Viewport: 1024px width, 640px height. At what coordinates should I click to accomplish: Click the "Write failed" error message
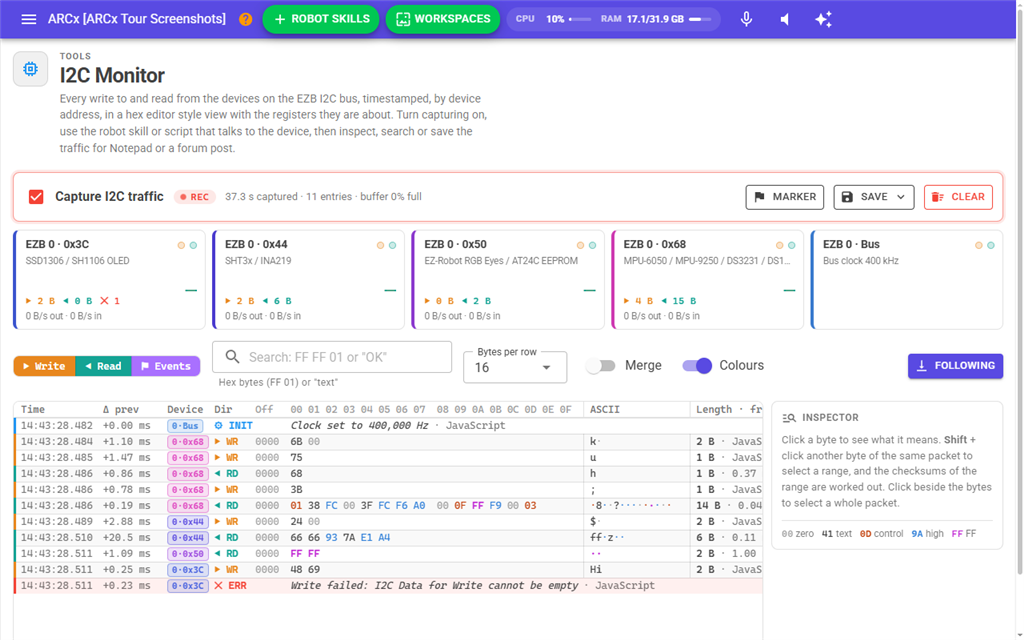[434, 586]
